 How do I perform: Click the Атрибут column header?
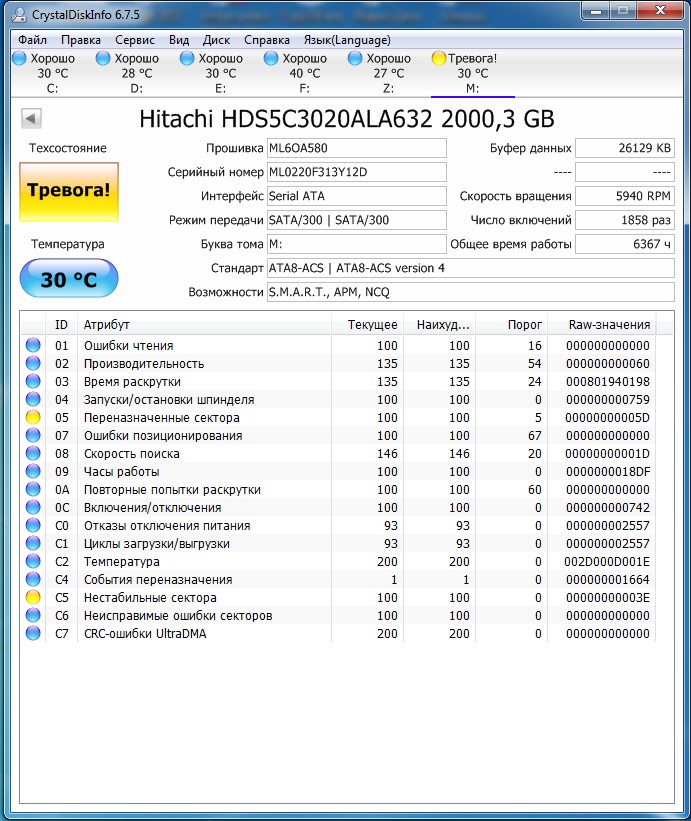204,325
